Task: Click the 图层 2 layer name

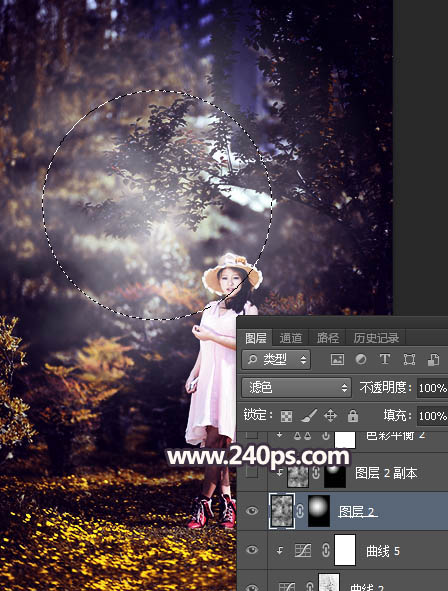Action: click(x=357, y=511)
